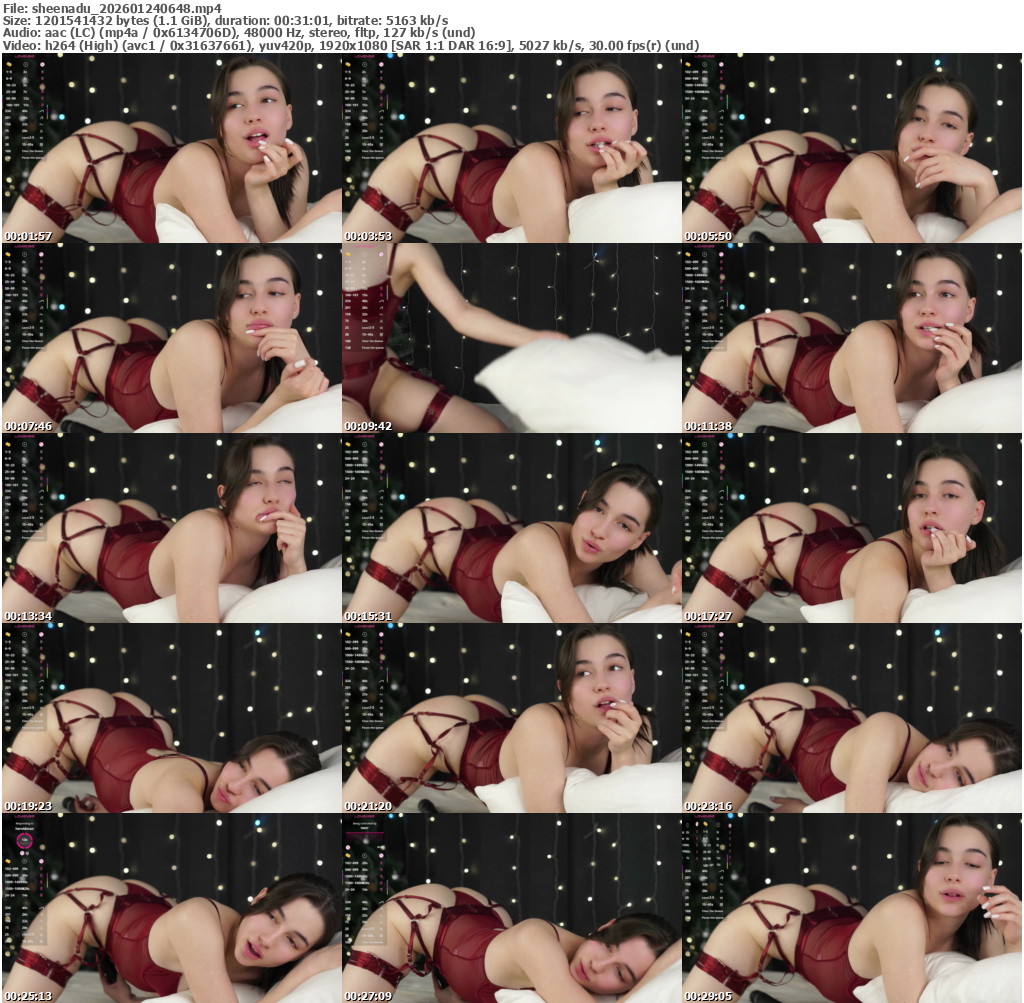Select the frame stamped 00:15:31

[x=511, y=528]
